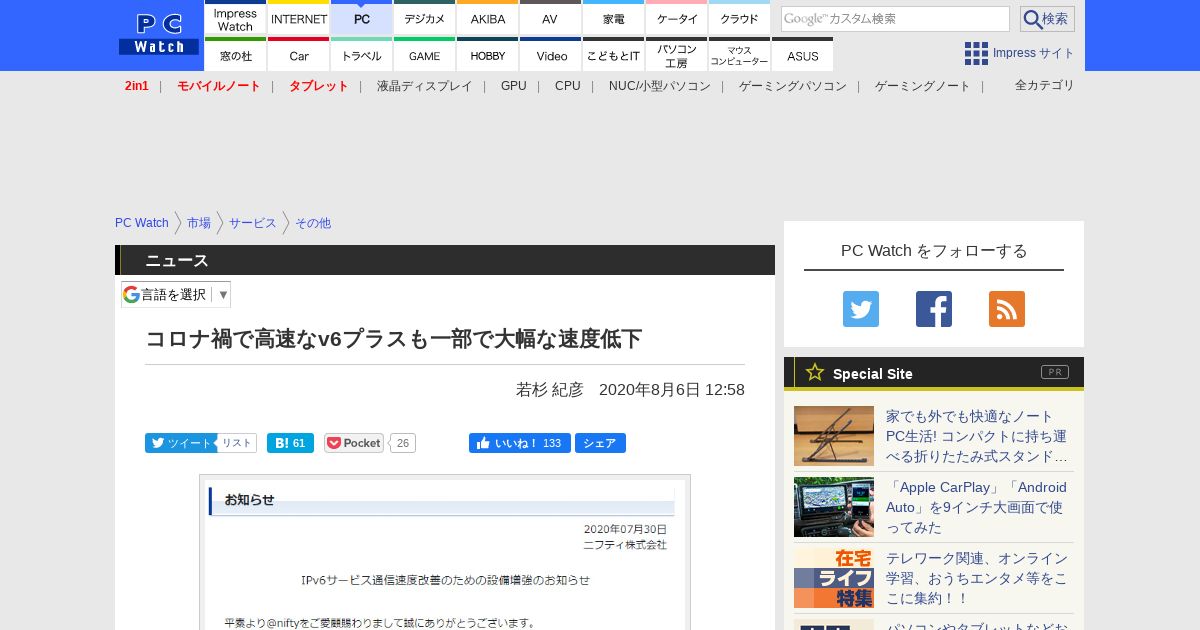Open the トラベル tab
This screenshot has width=1200, height=630.
point(362,55)
